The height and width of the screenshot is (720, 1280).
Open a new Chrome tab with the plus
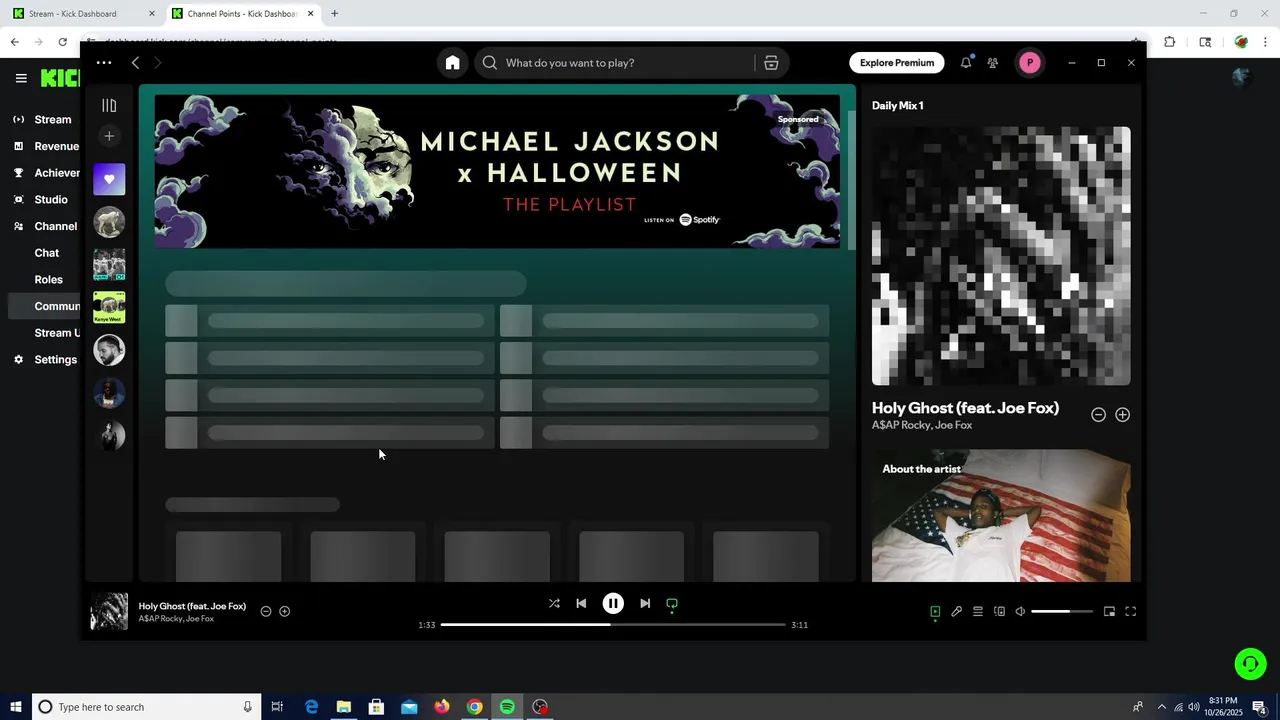[334, 14]
